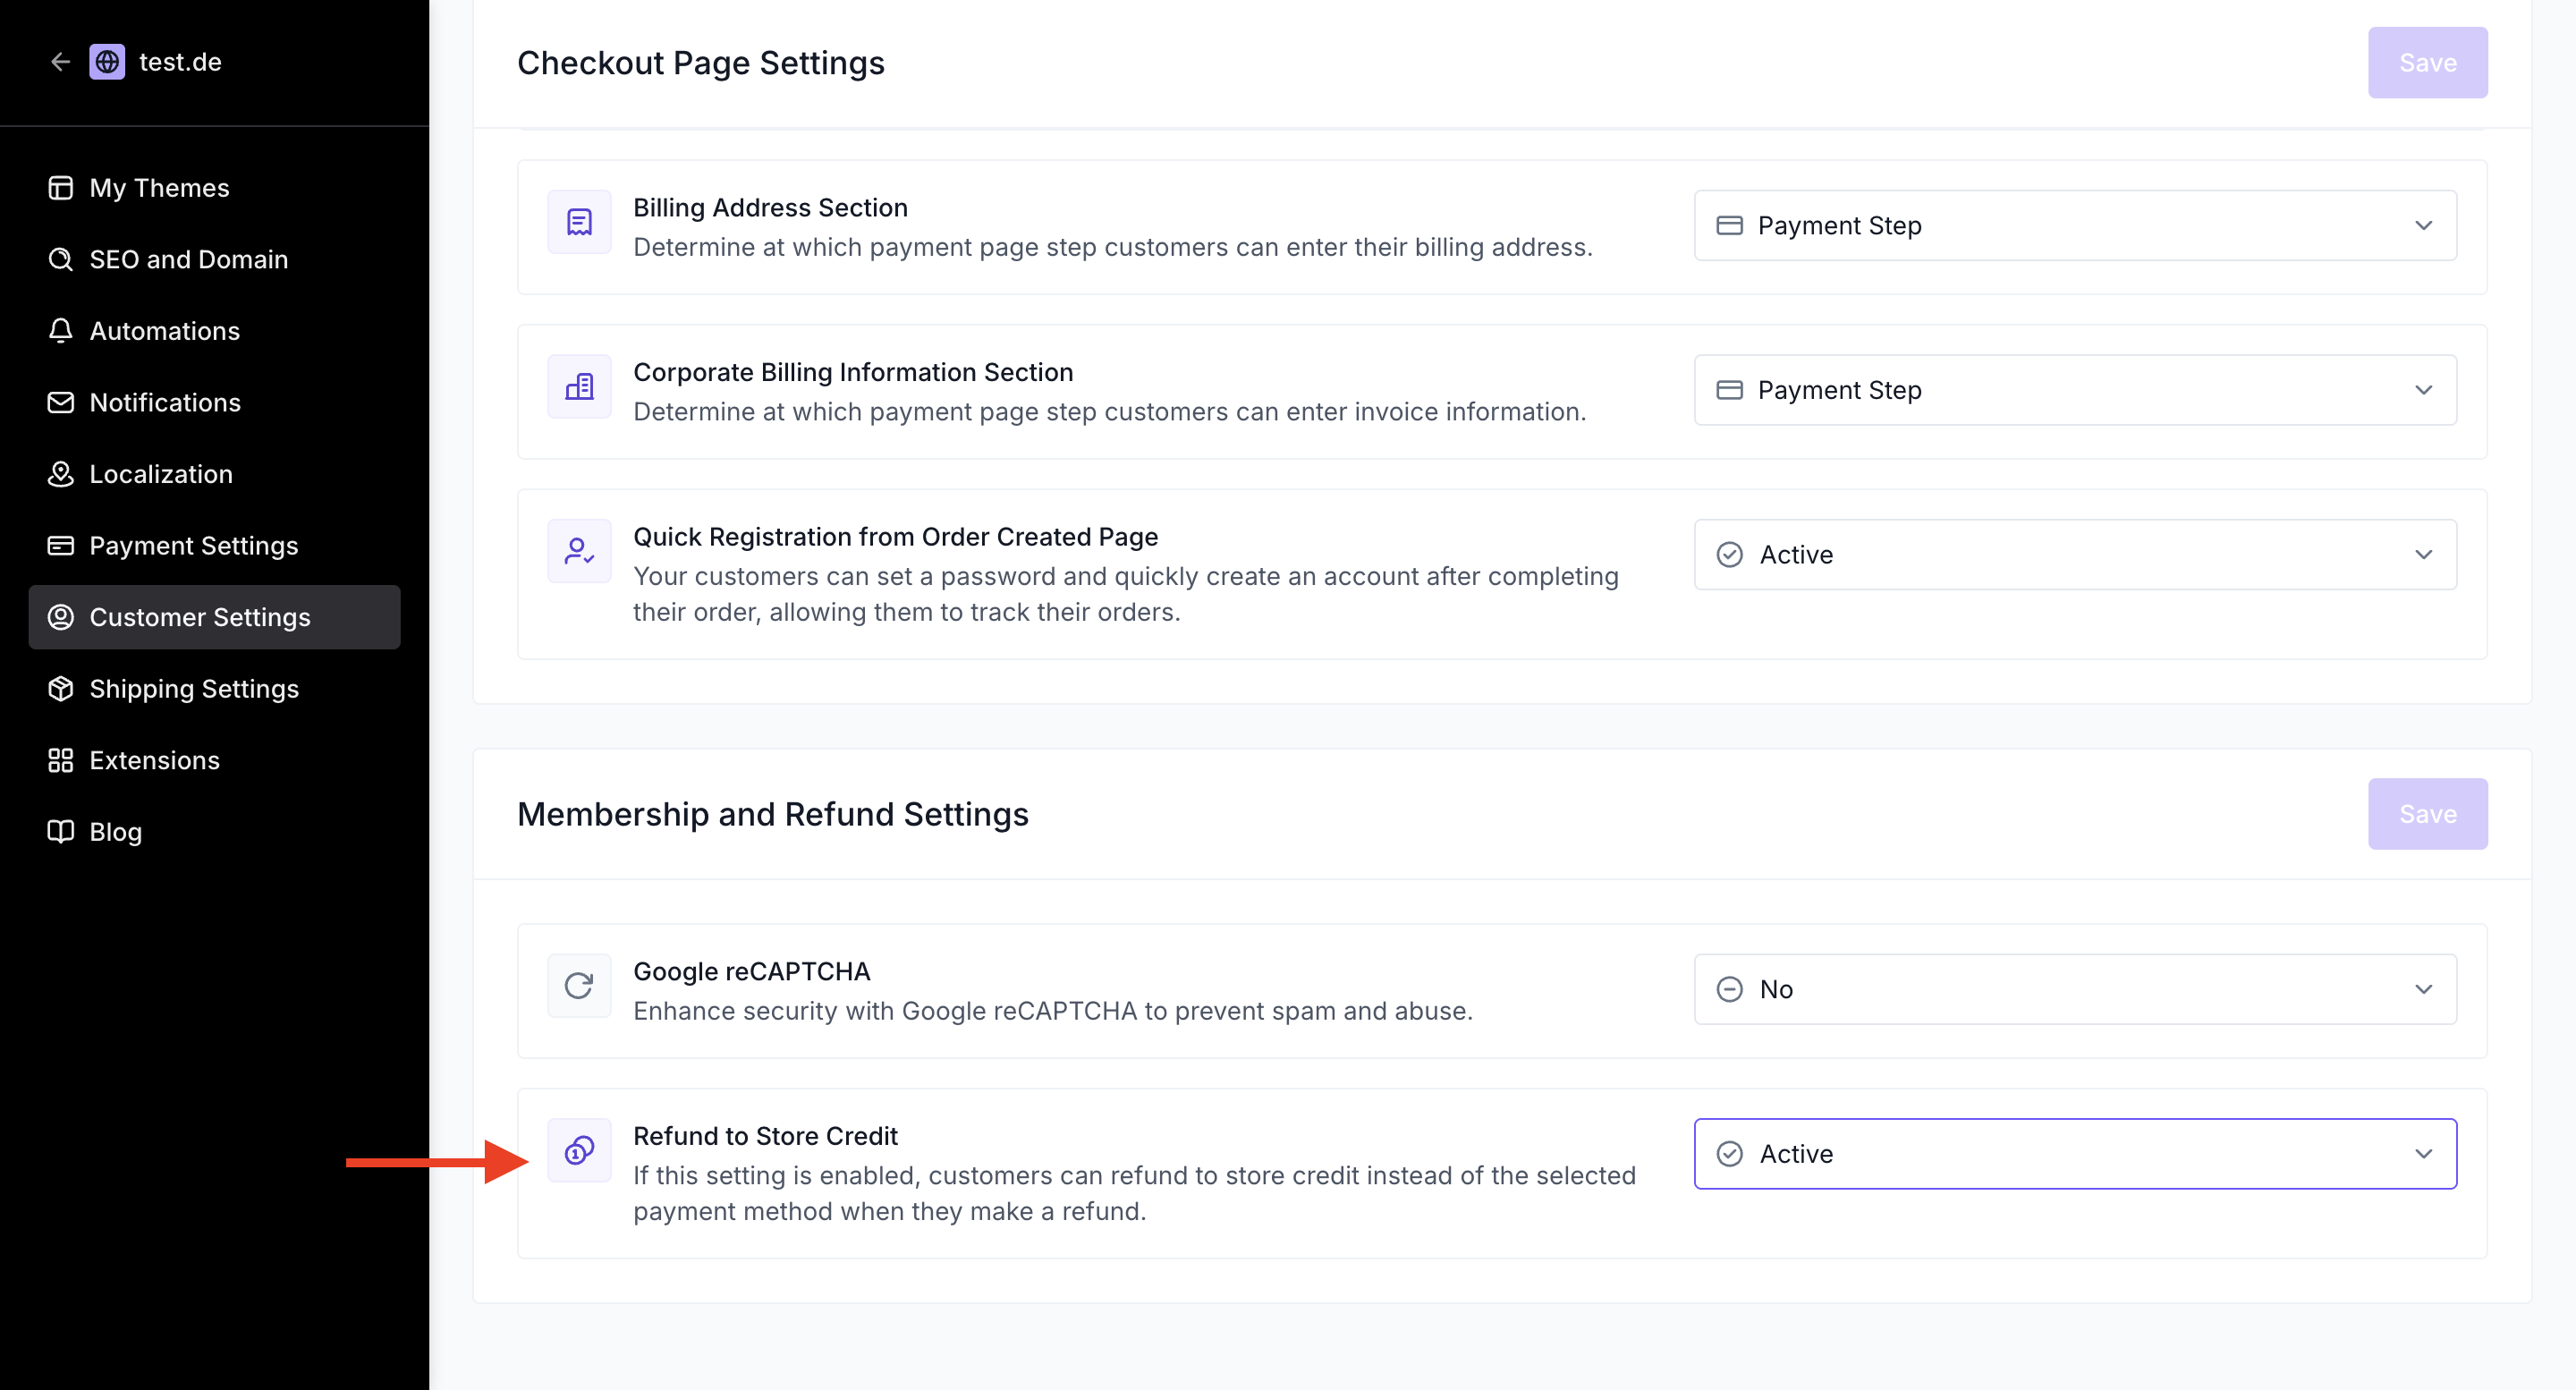The image size is (2576, 1390).
Task: Save the Checkout Page Settings
Action: tap(2426, 63)
